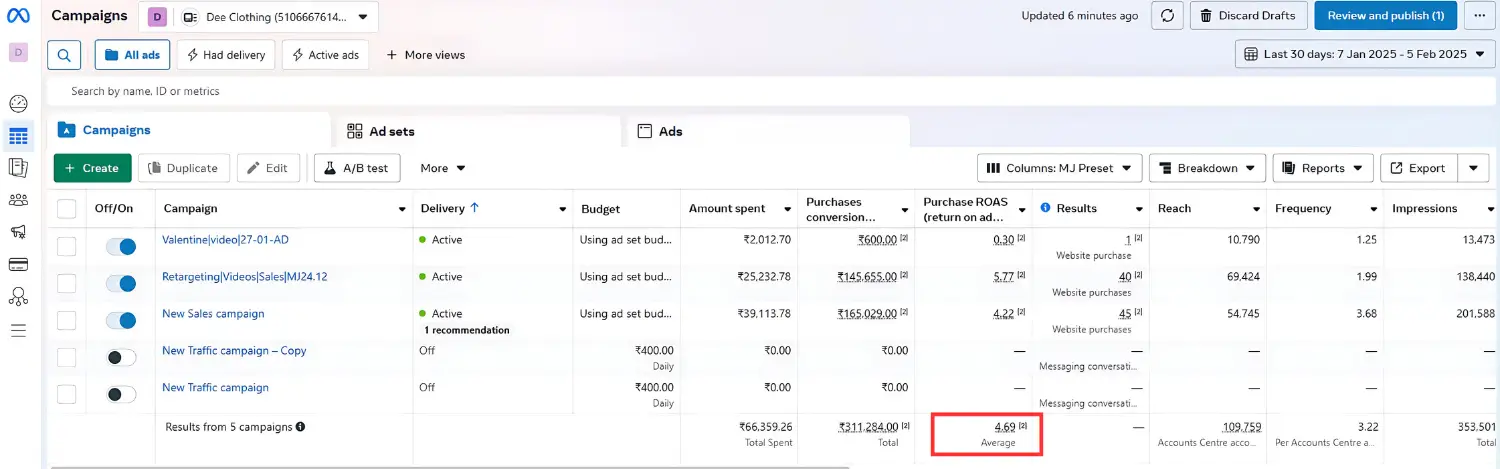Click the info icon beside Results header
Viewport: 1500px width, 469px height.
[1045, 208]
